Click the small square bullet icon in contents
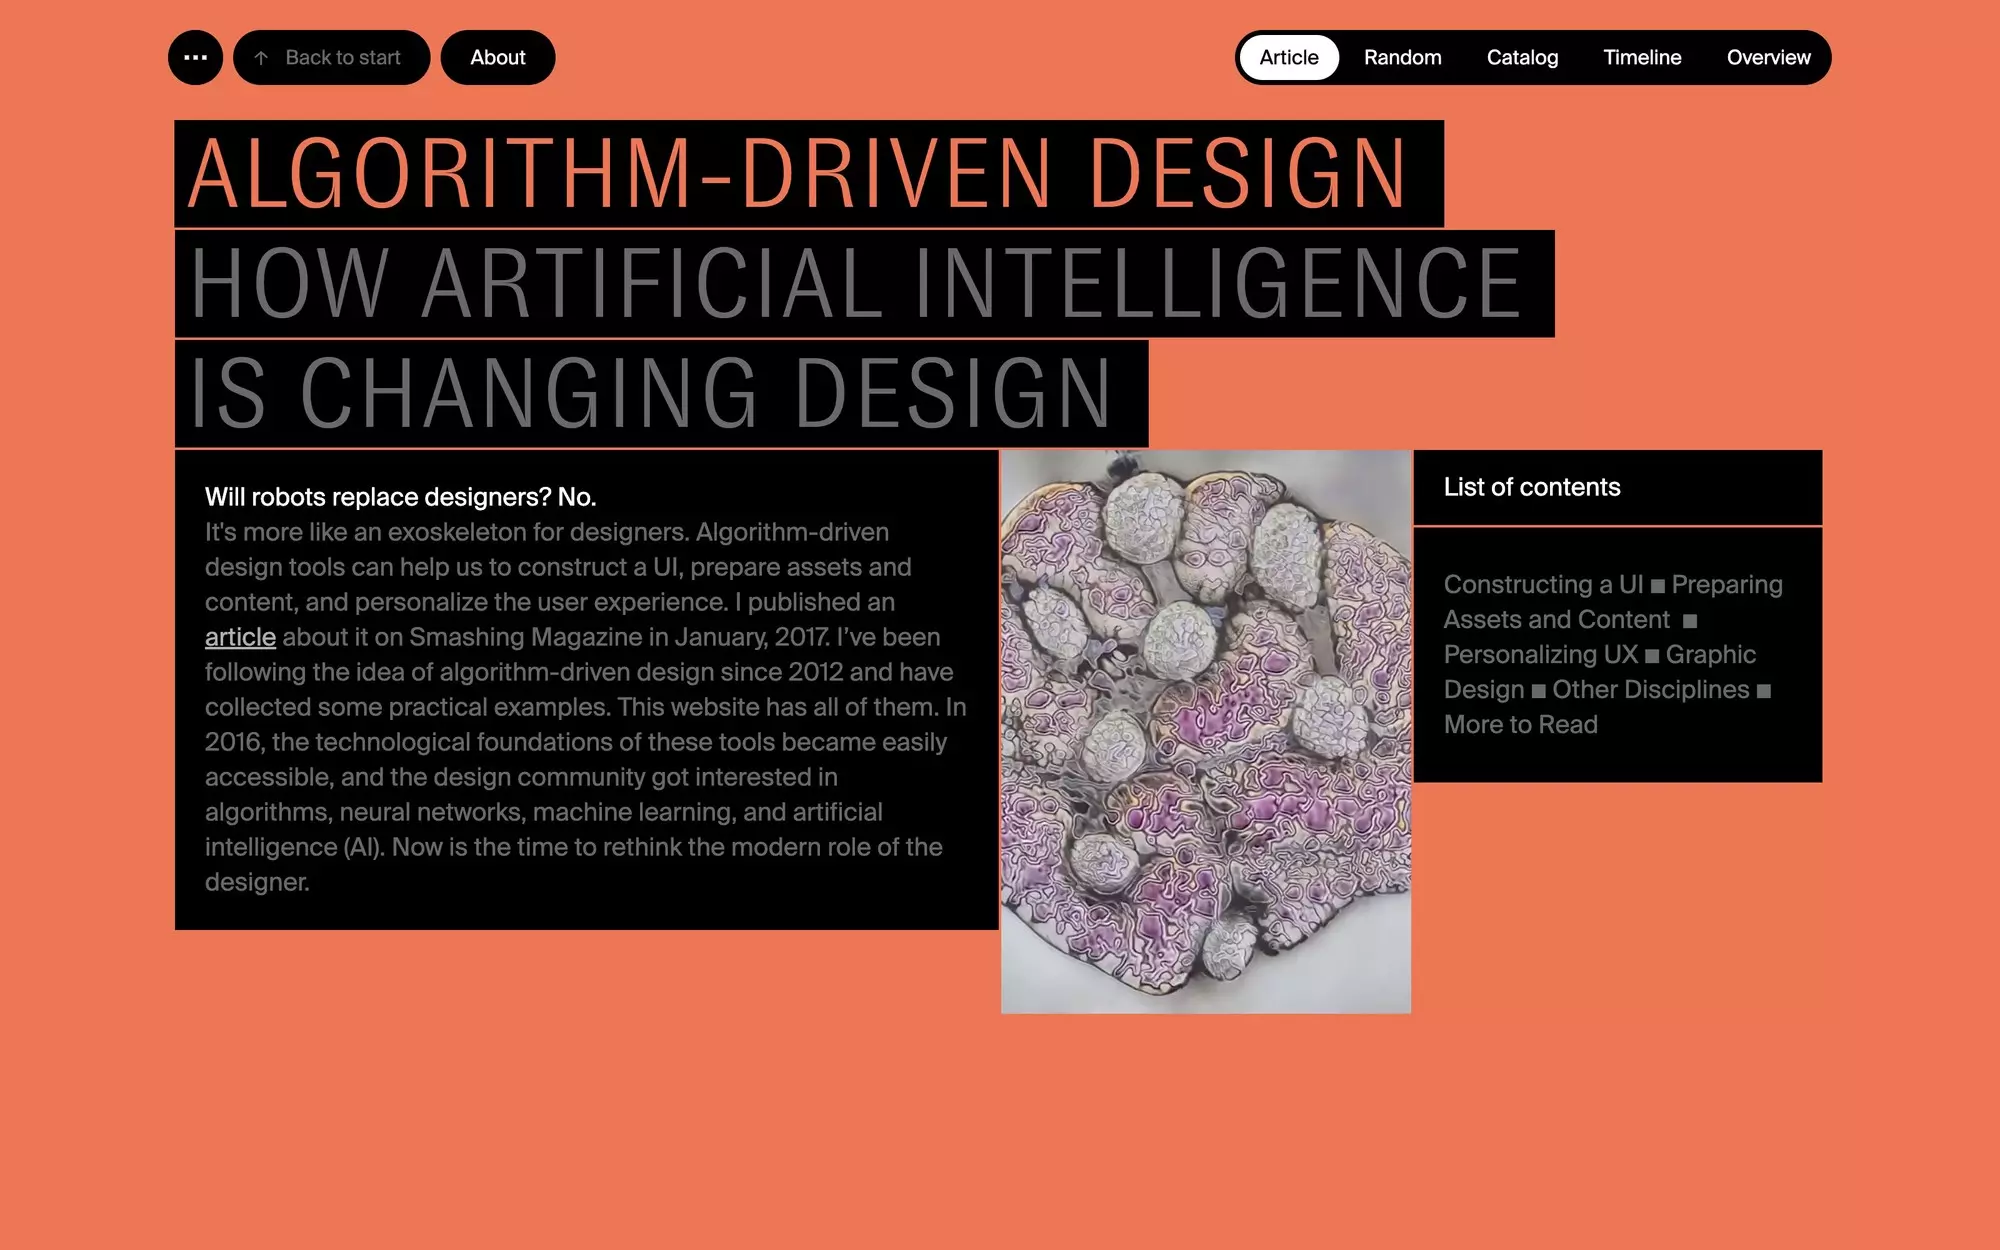This screenshot has height=1250, width=2000. point(1654,585)
